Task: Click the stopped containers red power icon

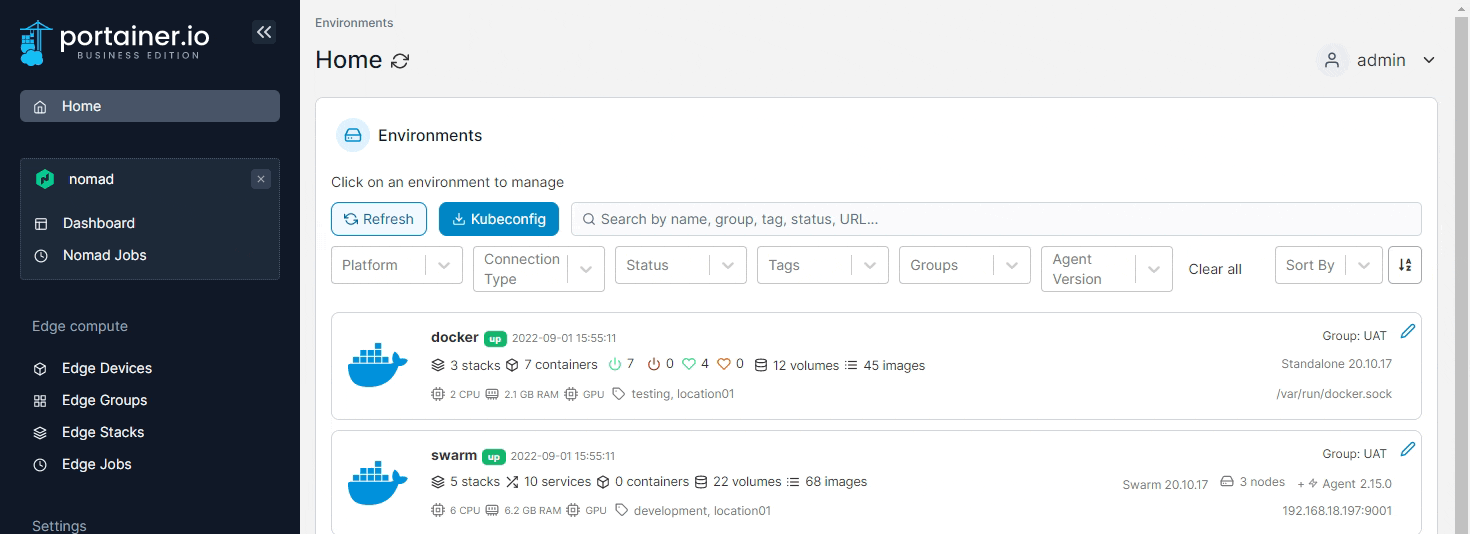Action: pos(654,364)
